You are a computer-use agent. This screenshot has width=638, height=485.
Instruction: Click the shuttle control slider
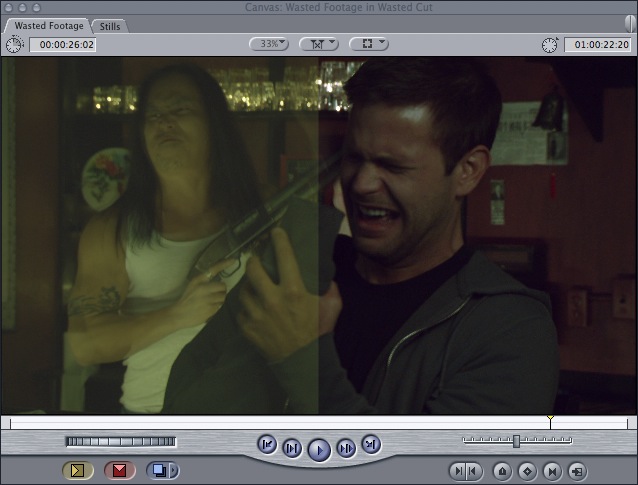pos(517,441)
